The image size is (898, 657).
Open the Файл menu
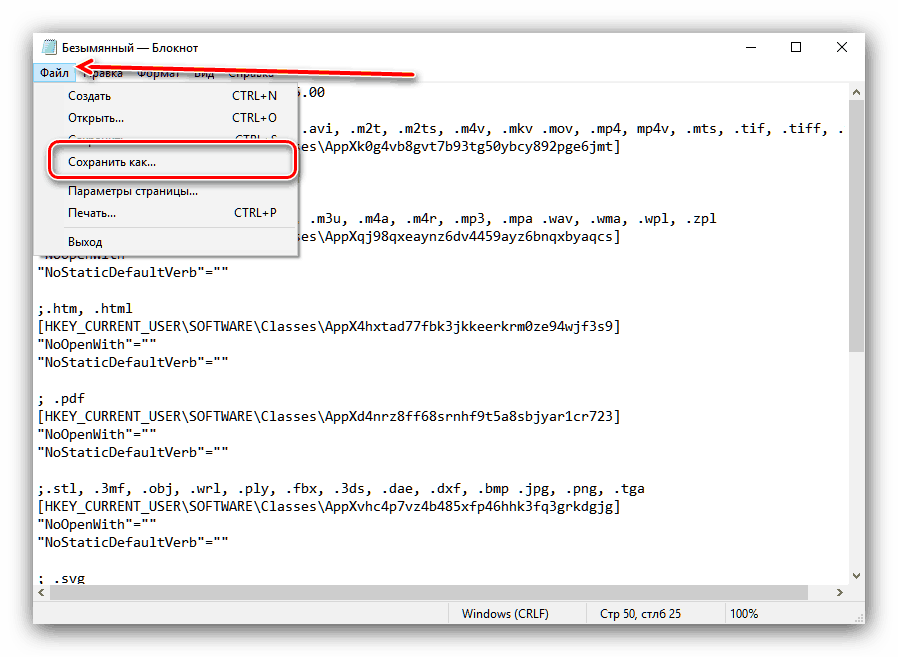click(x=54, y=73)
